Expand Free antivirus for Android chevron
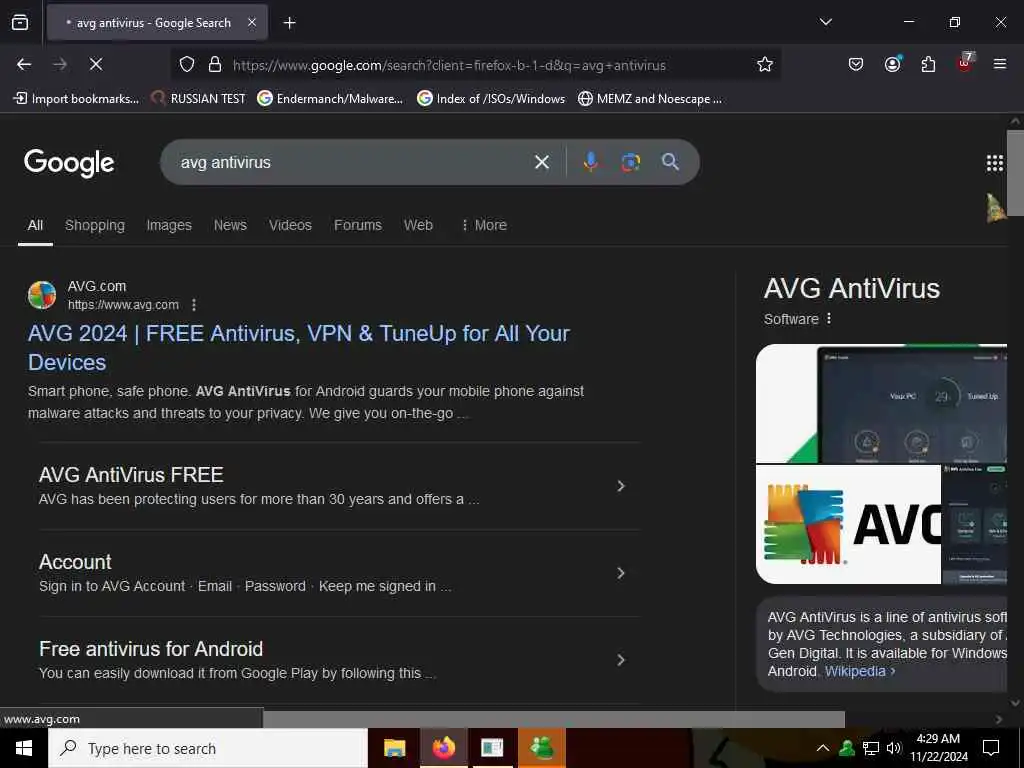This screenshot has height=768, width=1024. click(x=621, y=660)
